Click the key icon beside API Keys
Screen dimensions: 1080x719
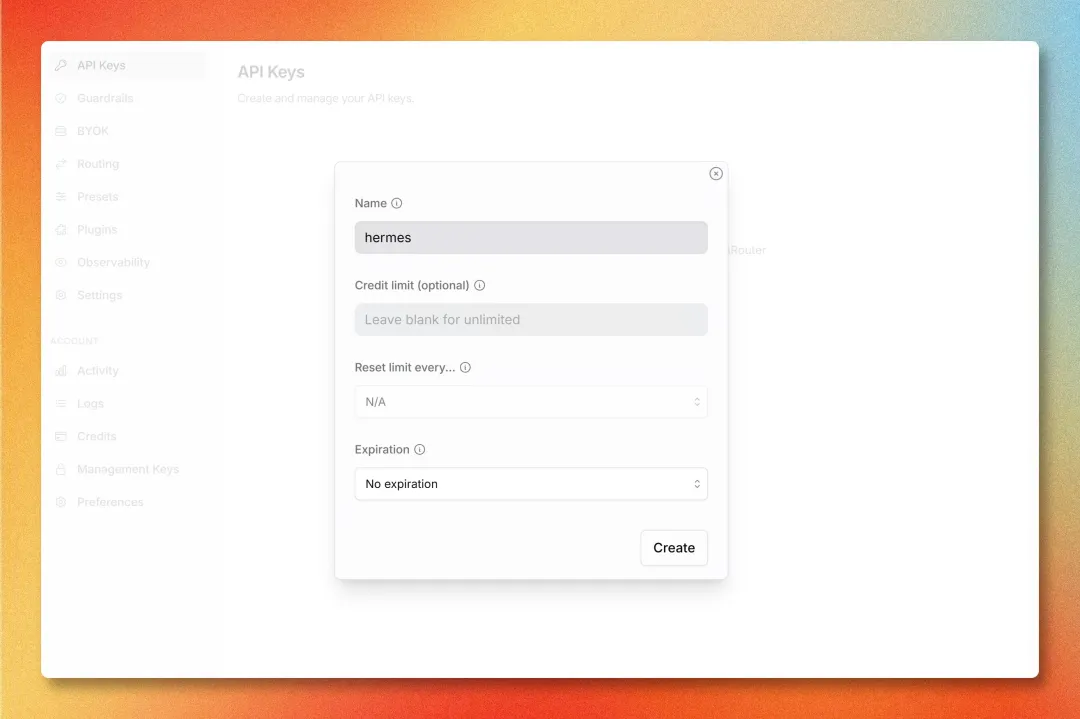click(x=61, y=65)
